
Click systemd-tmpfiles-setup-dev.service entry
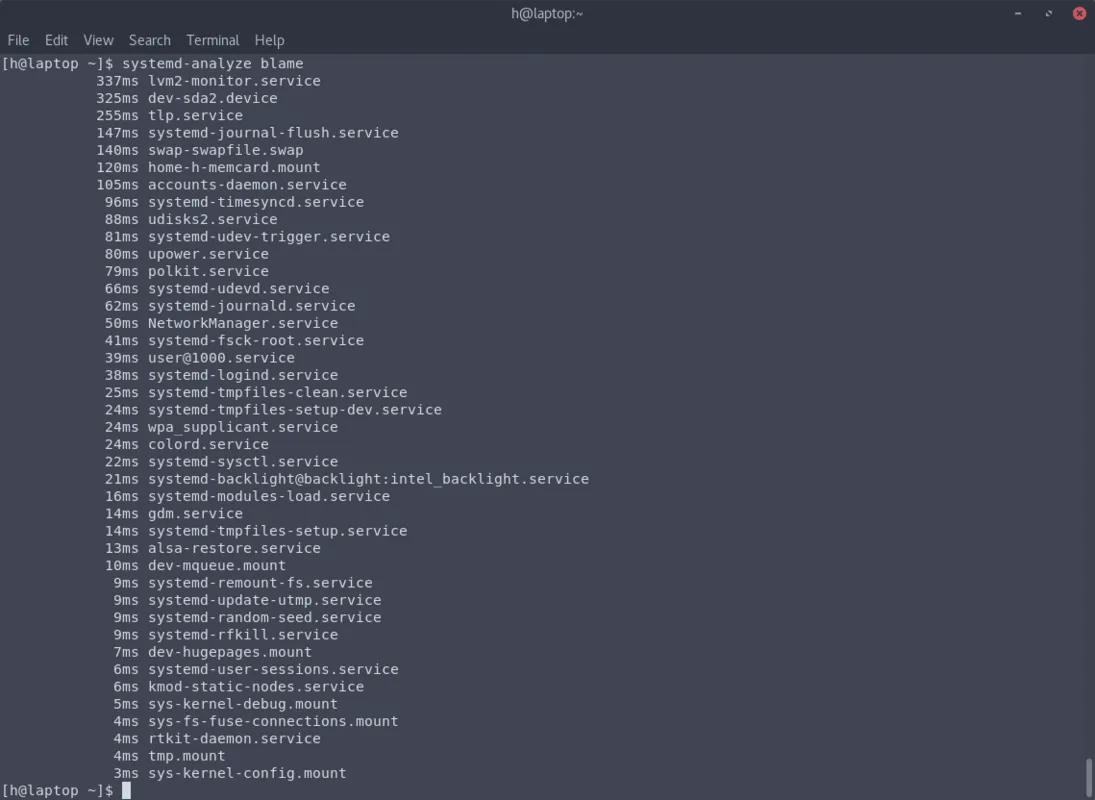[x=273, y=410]
